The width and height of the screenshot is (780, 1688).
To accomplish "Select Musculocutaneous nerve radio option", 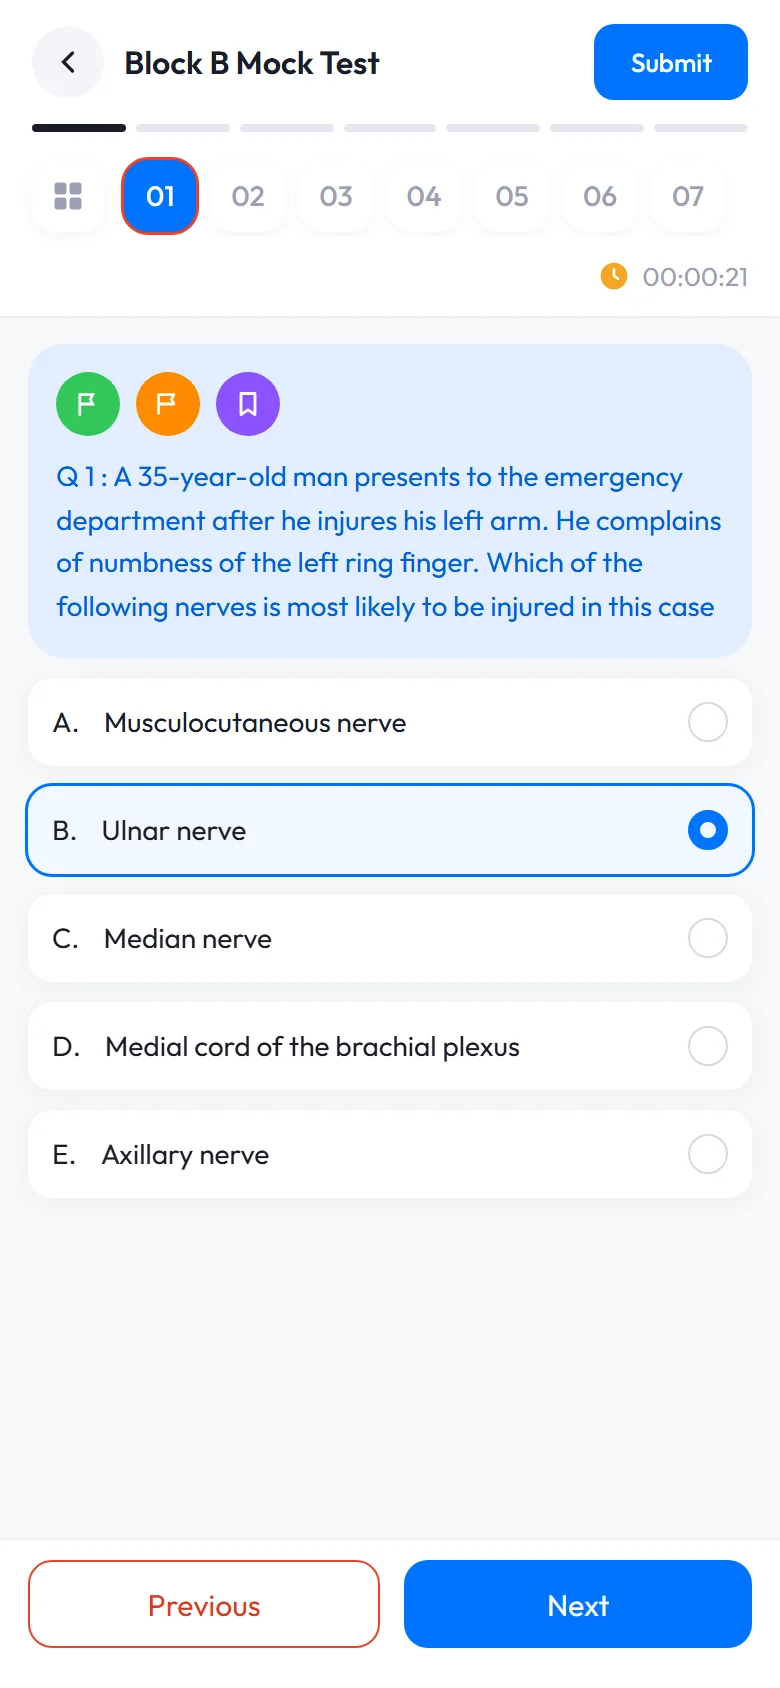I will 708,722.
